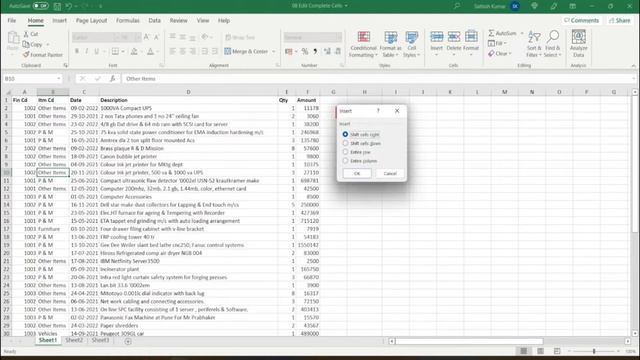
Task: Switch to Page Layout view icon
Action: 540,351
